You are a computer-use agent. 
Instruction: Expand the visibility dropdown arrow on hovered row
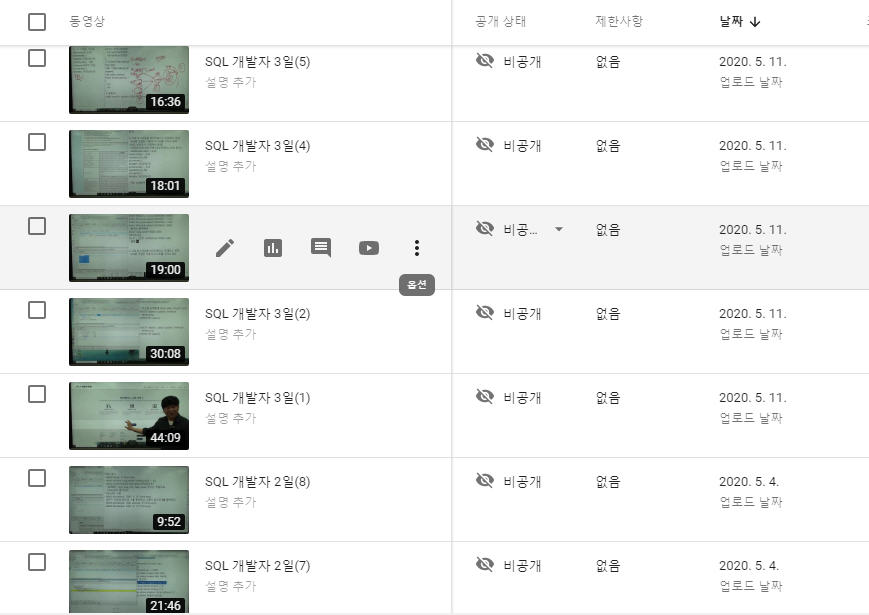click(559, 229)
